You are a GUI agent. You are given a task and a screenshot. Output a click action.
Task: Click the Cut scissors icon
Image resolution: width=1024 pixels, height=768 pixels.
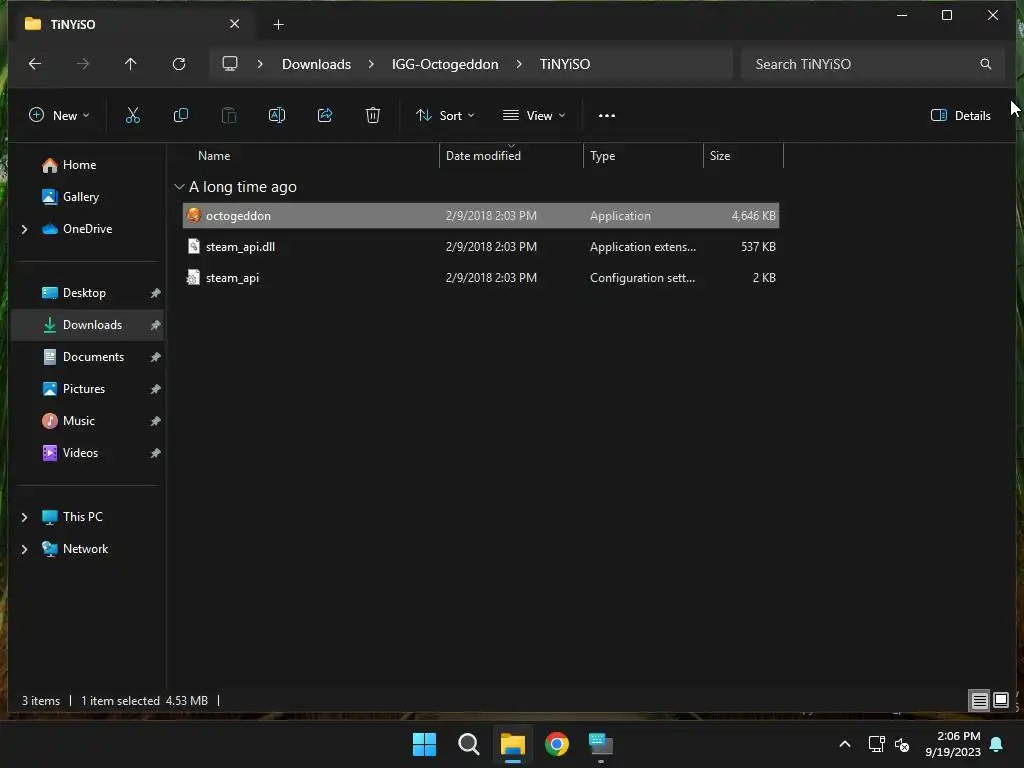[x=133, y=116]
